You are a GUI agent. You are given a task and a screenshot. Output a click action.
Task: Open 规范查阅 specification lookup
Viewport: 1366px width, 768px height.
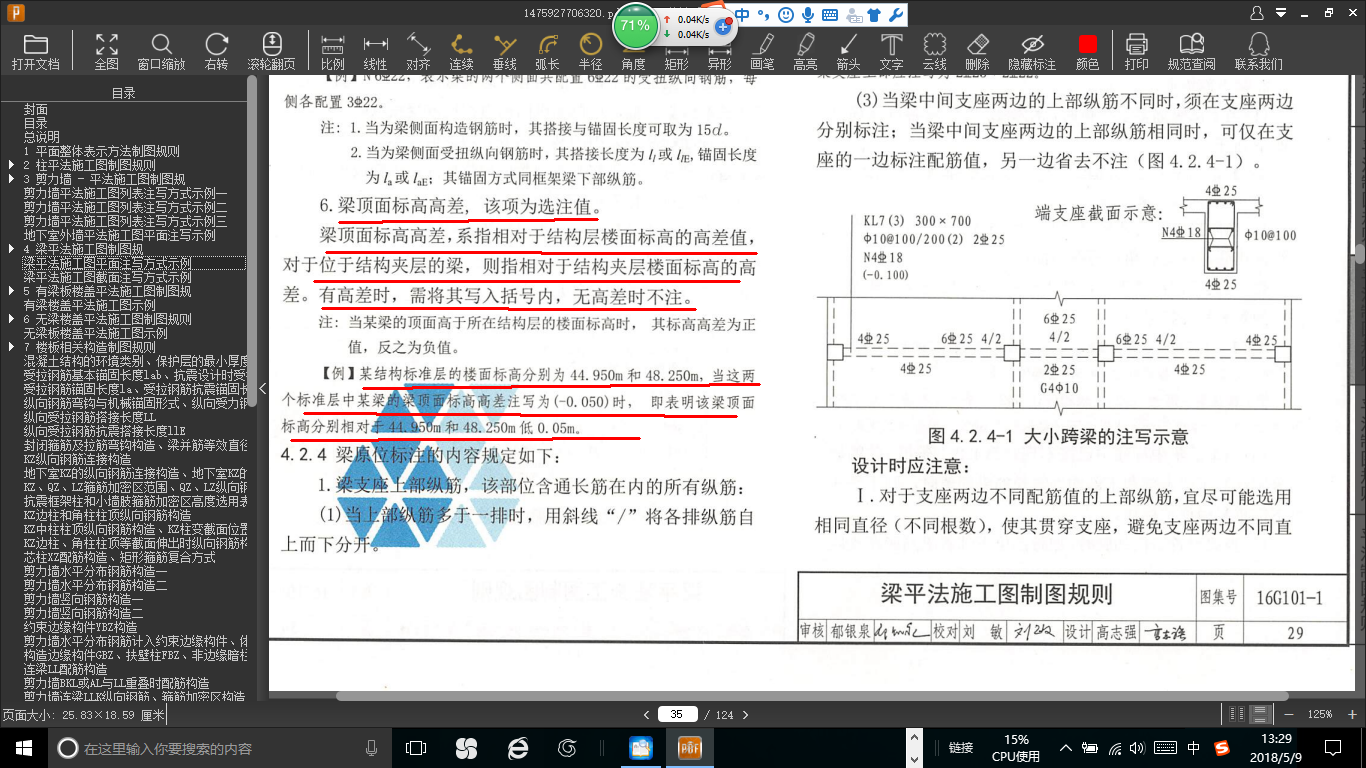[x=1191, y=51]
